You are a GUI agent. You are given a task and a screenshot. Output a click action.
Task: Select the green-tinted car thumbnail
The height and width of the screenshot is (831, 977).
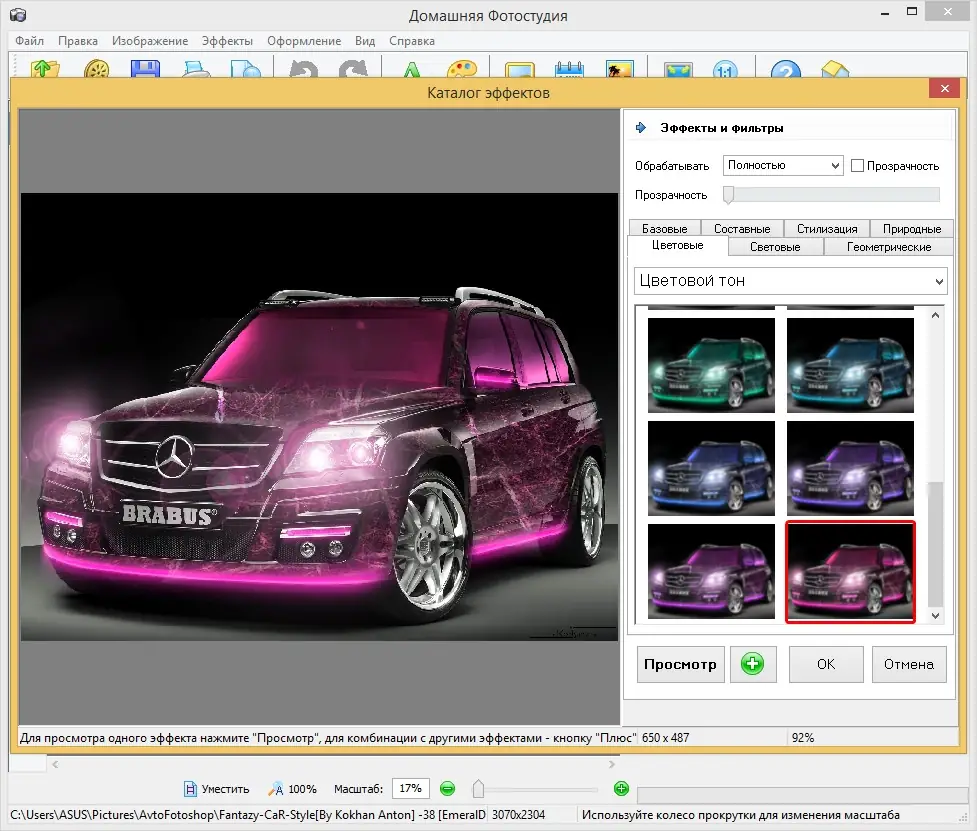click(711, 364)
